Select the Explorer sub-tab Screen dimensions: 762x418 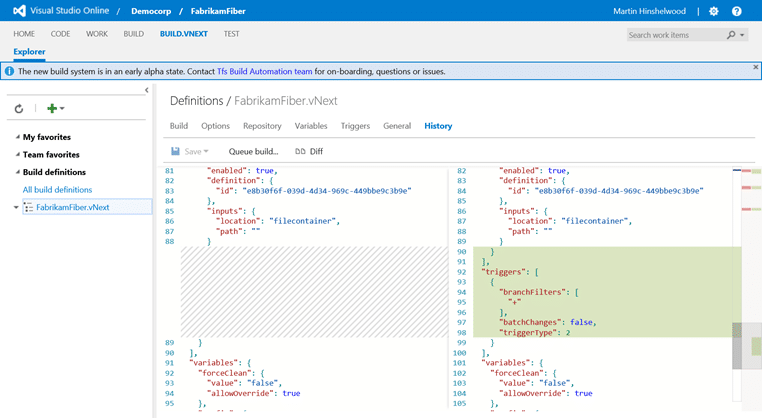(29, 52)
